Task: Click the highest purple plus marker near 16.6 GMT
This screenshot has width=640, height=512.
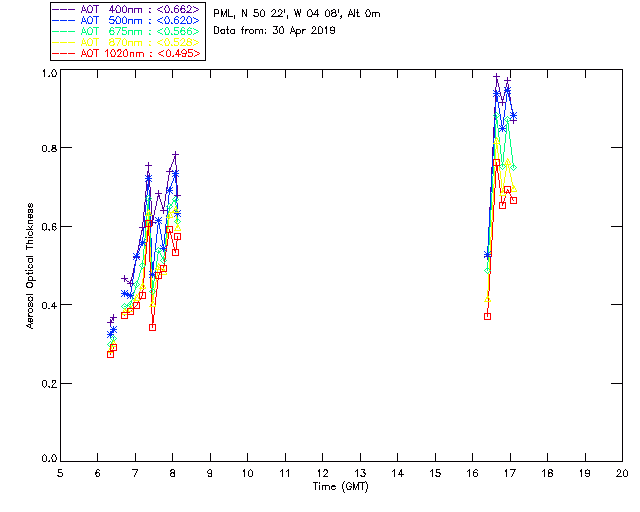Action: [497, 77]
